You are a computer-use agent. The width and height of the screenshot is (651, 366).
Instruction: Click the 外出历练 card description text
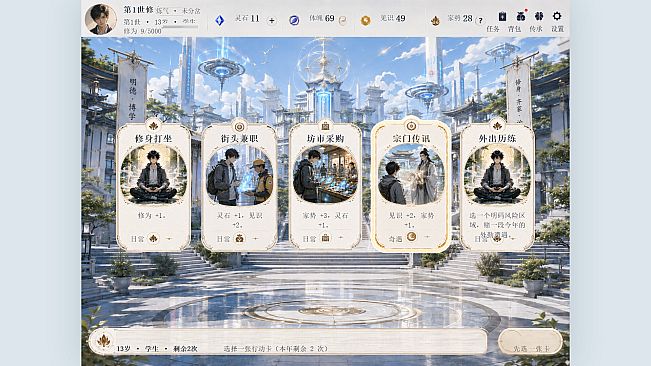pos(497,225)
